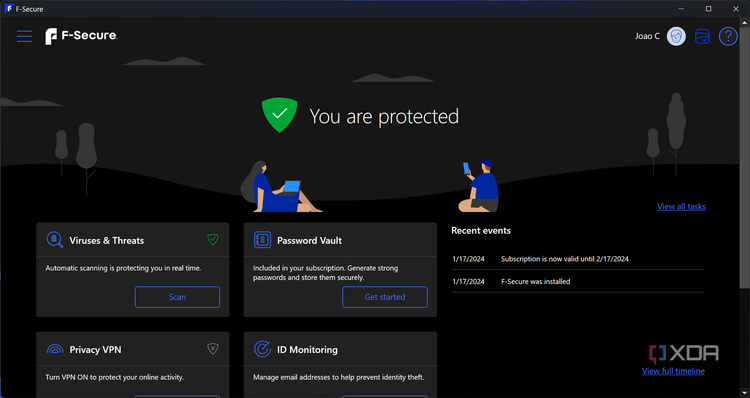The image size is (750, 398).
Task: Click the F-Secure logo in header
Action: pos(81,36)
